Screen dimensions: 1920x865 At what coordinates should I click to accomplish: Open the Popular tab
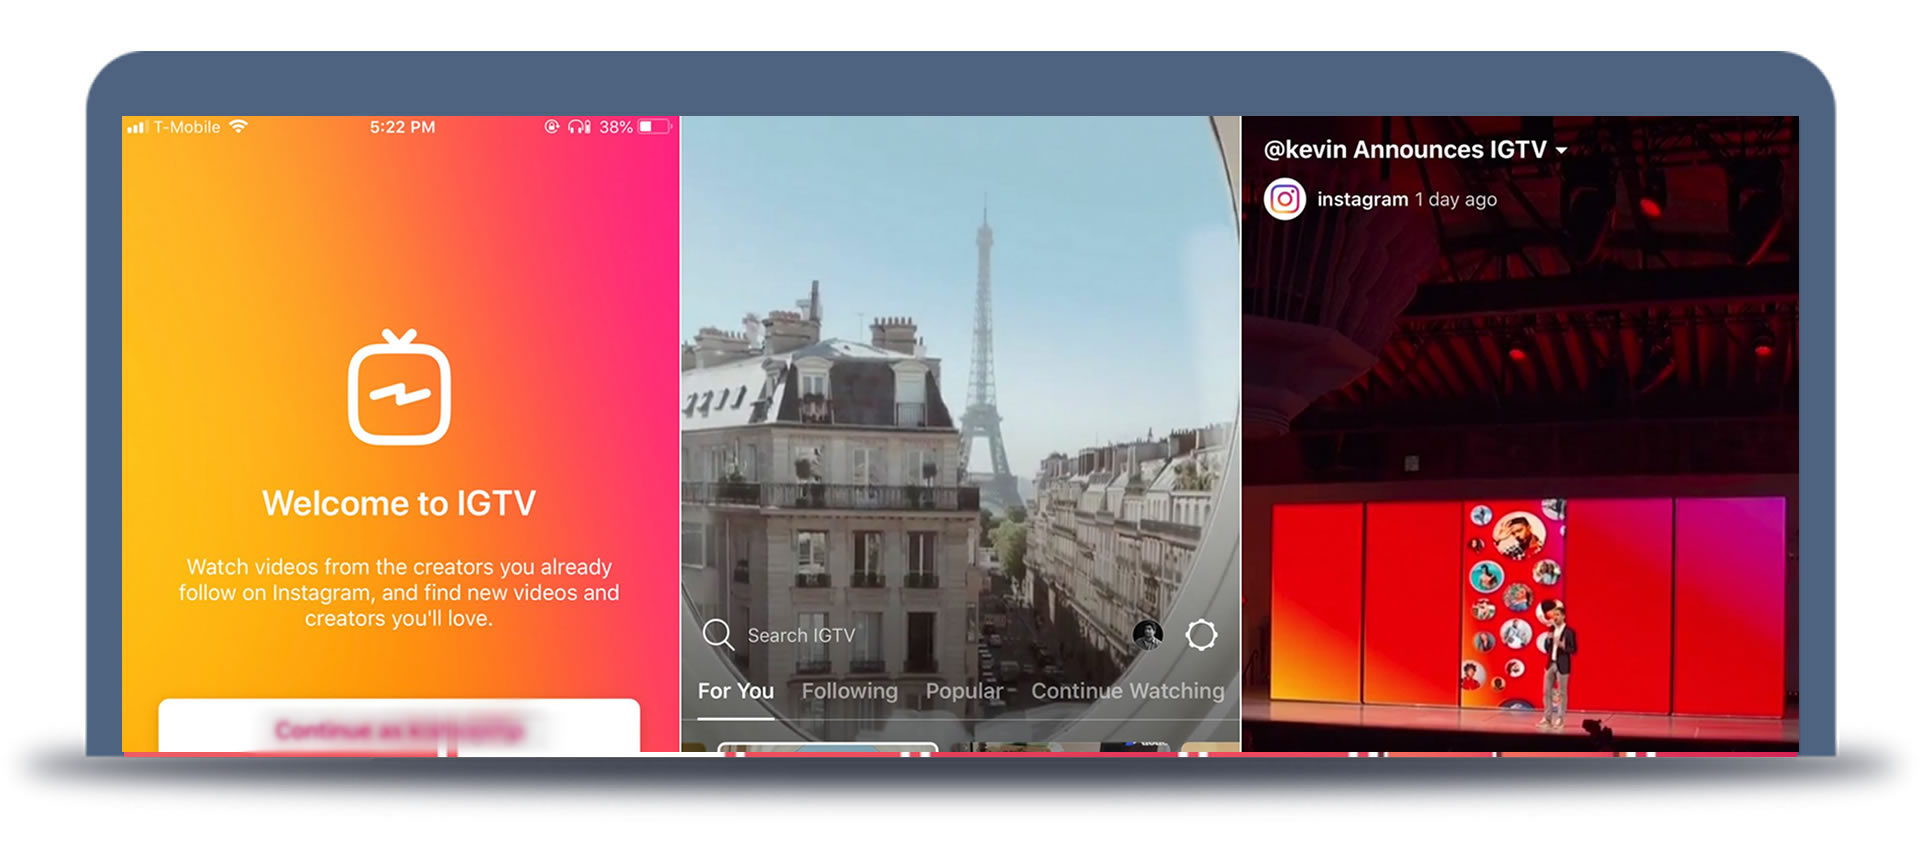pos(964,691)
